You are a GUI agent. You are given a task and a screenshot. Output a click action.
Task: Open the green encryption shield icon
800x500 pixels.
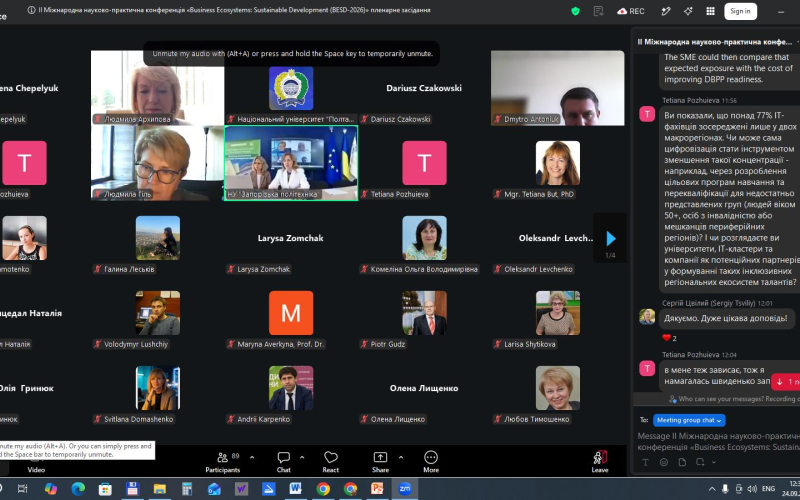(576, 11)
